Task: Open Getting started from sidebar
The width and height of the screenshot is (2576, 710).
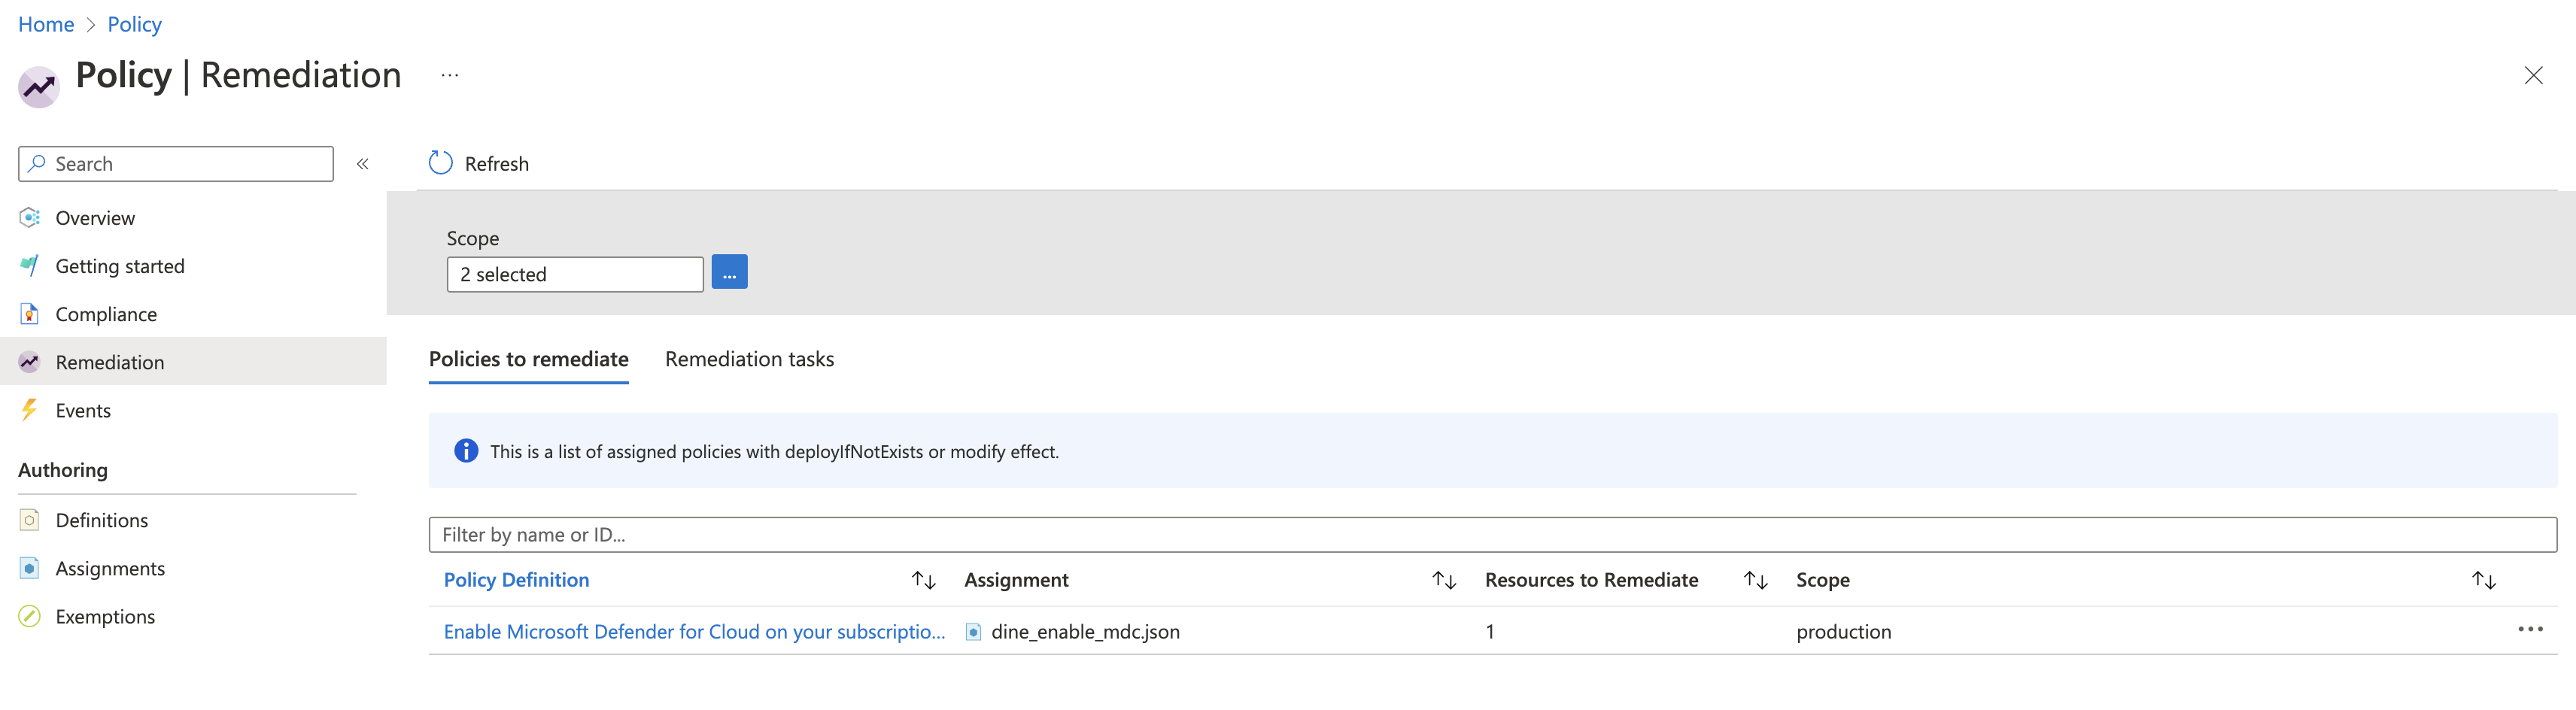Action: 119,266
